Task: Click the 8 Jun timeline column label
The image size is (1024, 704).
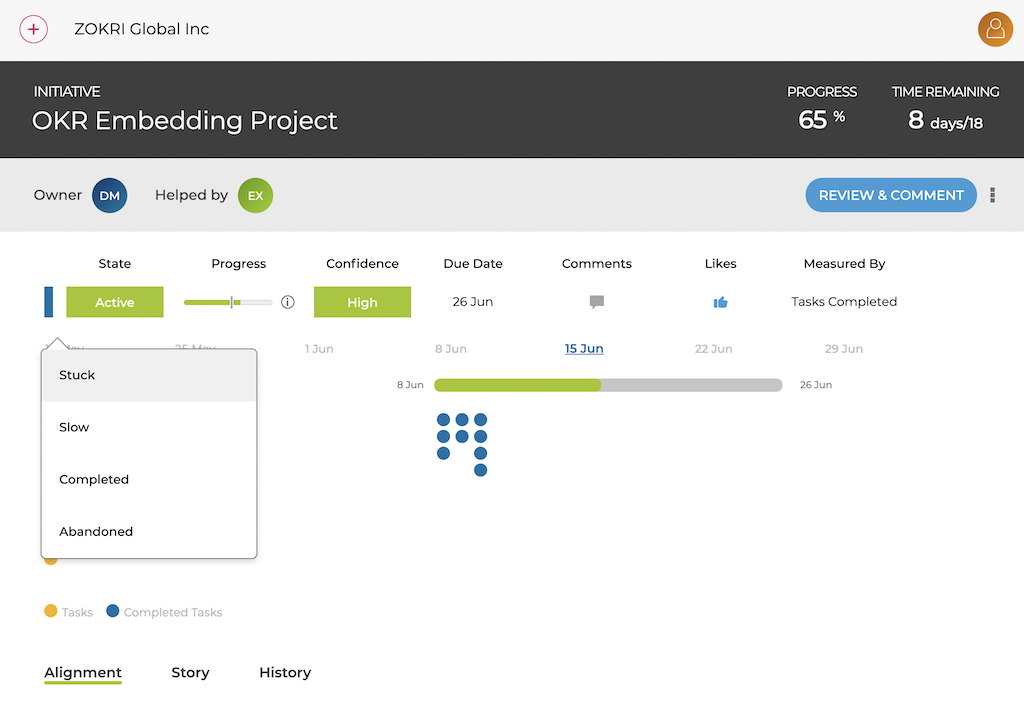Action: (x=451, y=349)
